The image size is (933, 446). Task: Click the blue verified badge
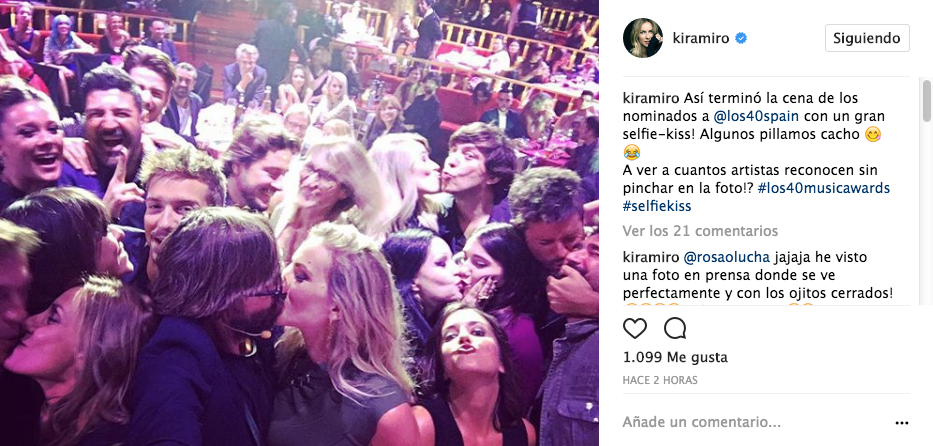coord(741,39)
